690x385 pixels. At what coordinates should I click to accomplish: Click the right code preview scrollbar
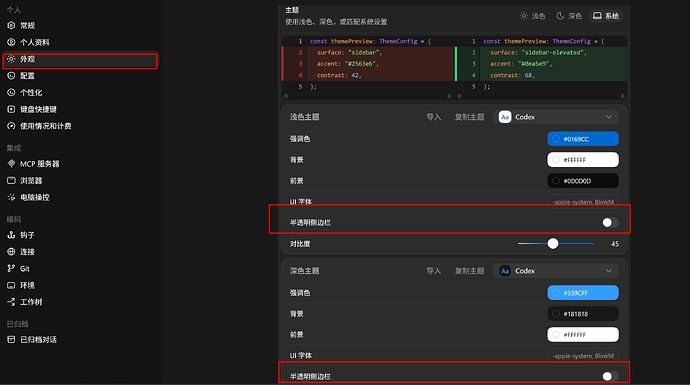tap(541, 96)
